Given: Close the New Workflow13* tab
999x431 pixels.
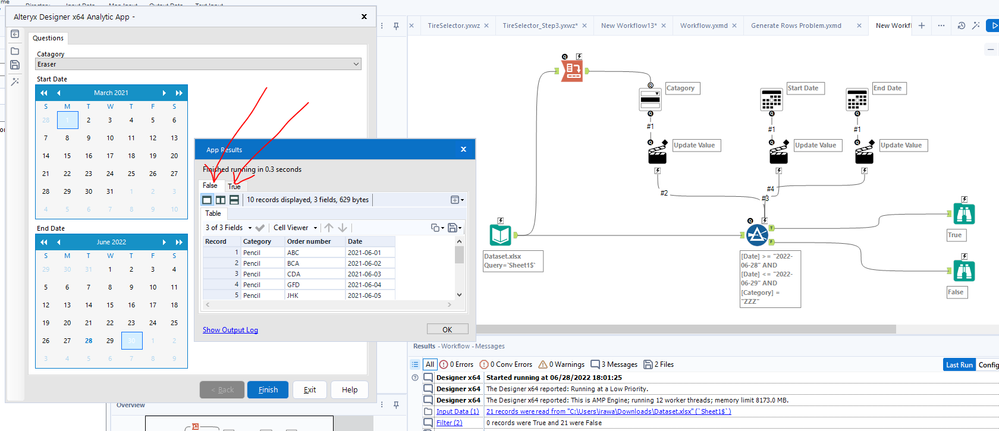Looking at the screenshot, I should tap(663, 26).
